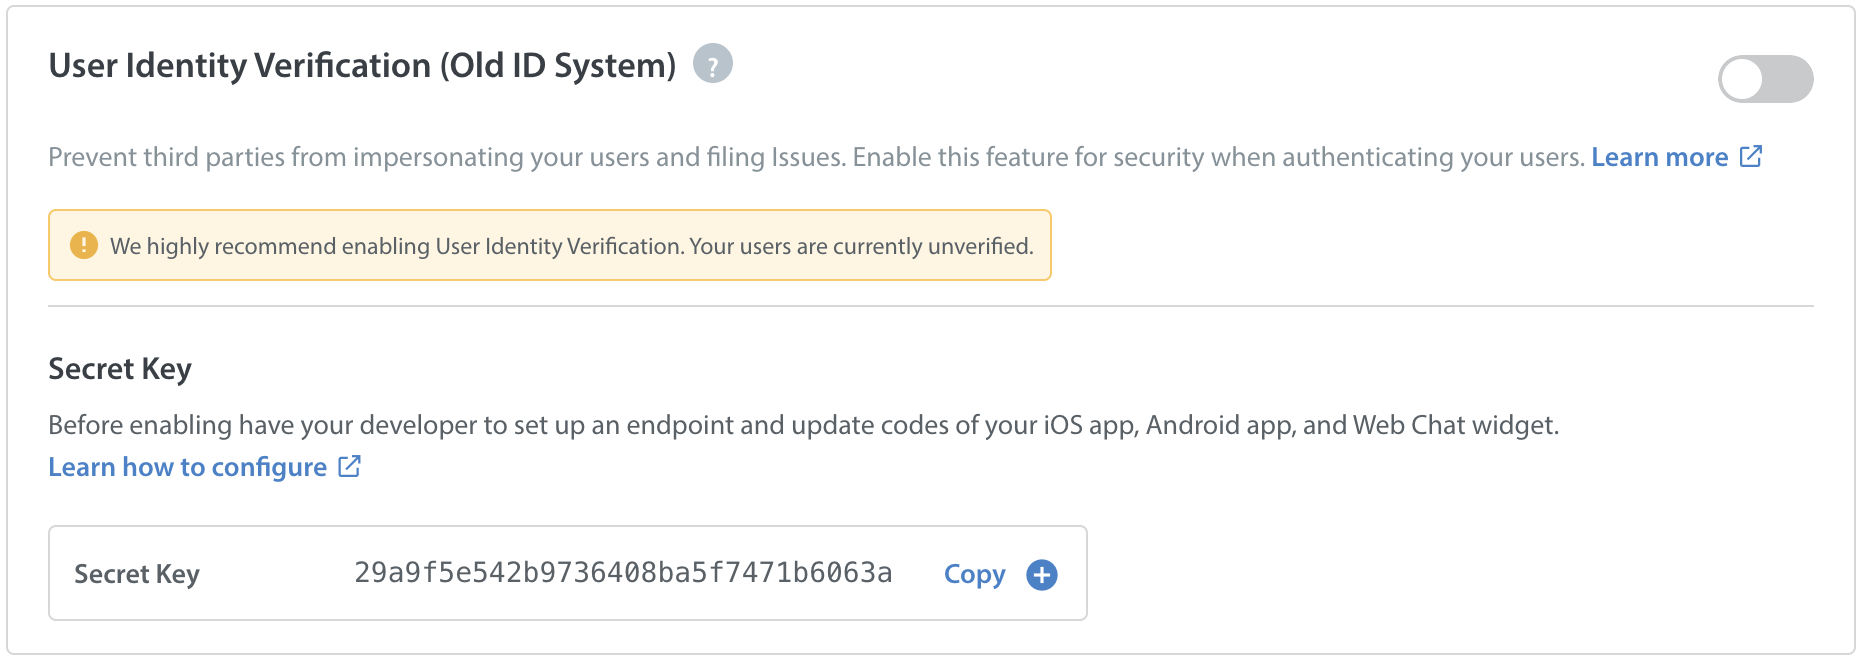Click the gray track of the off toggle

point(1791,79)
